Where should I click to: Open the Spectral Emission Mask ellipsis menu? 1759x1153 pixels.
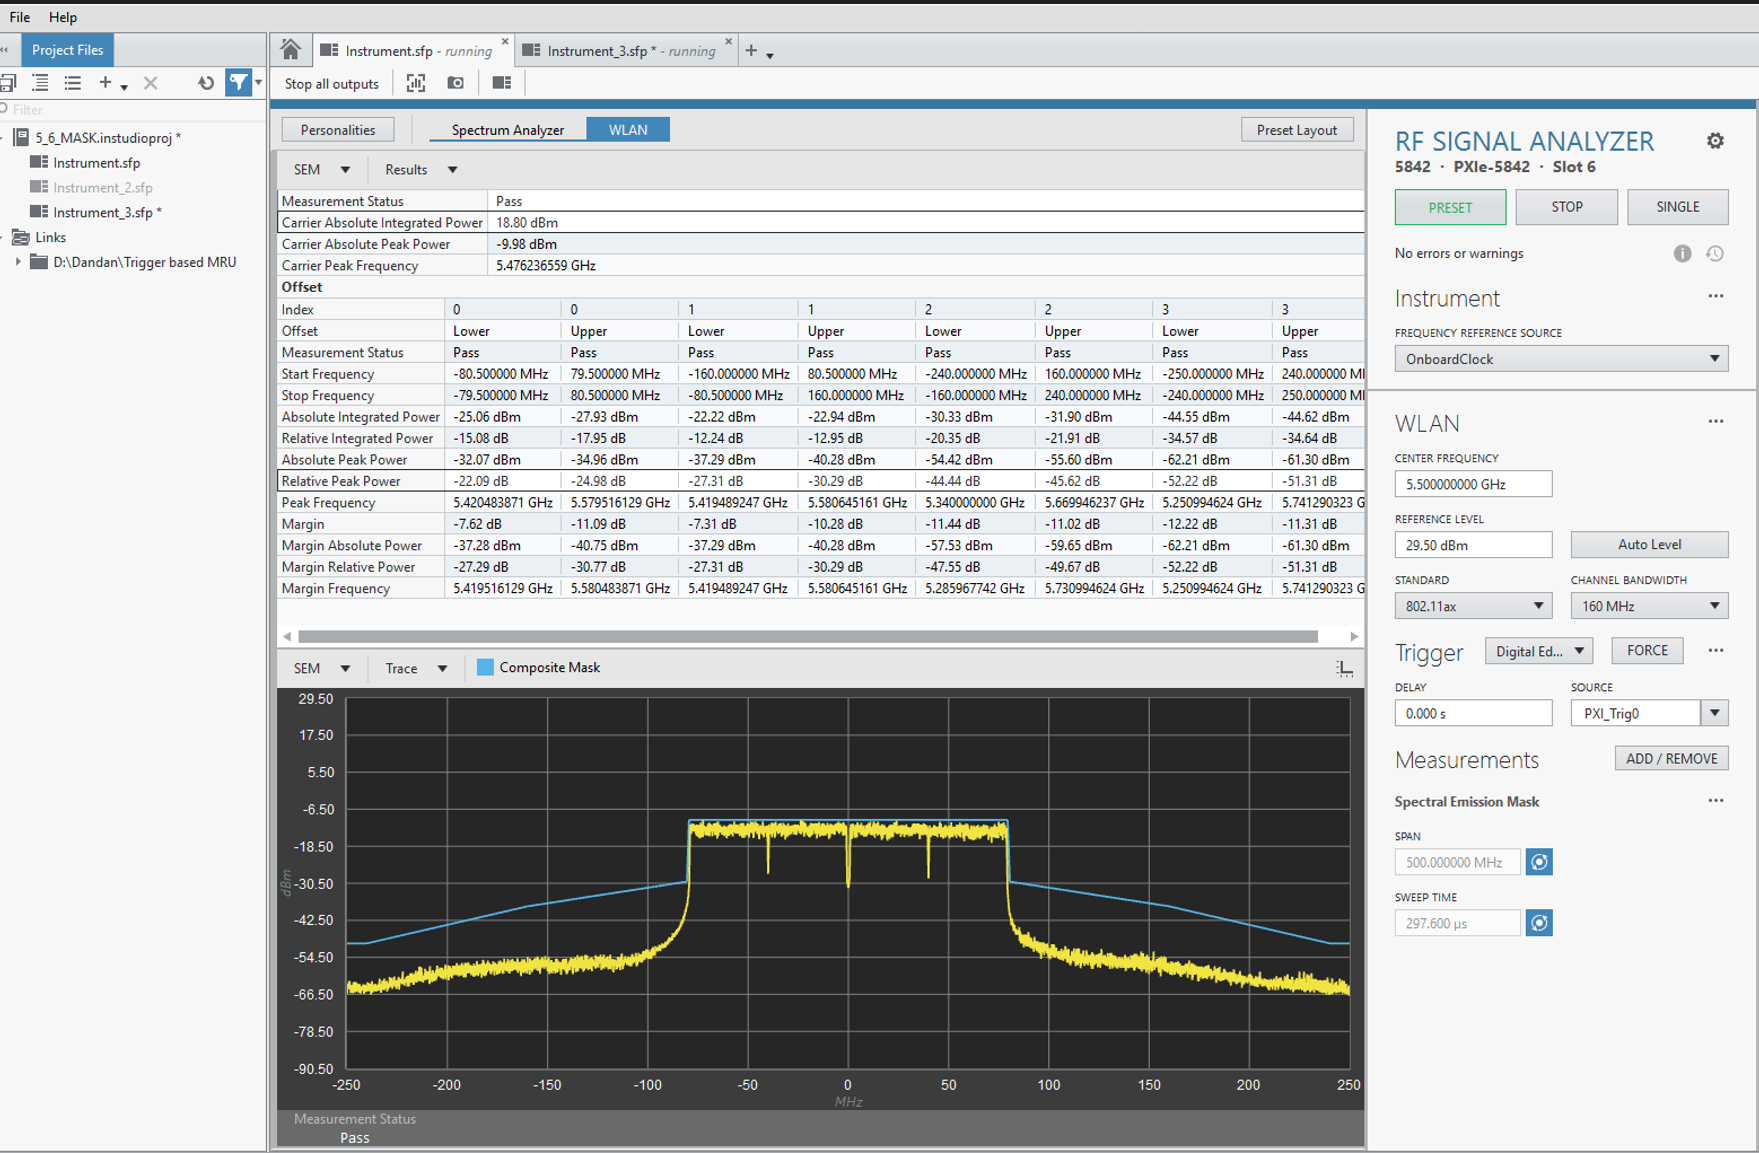[1716, 800]
